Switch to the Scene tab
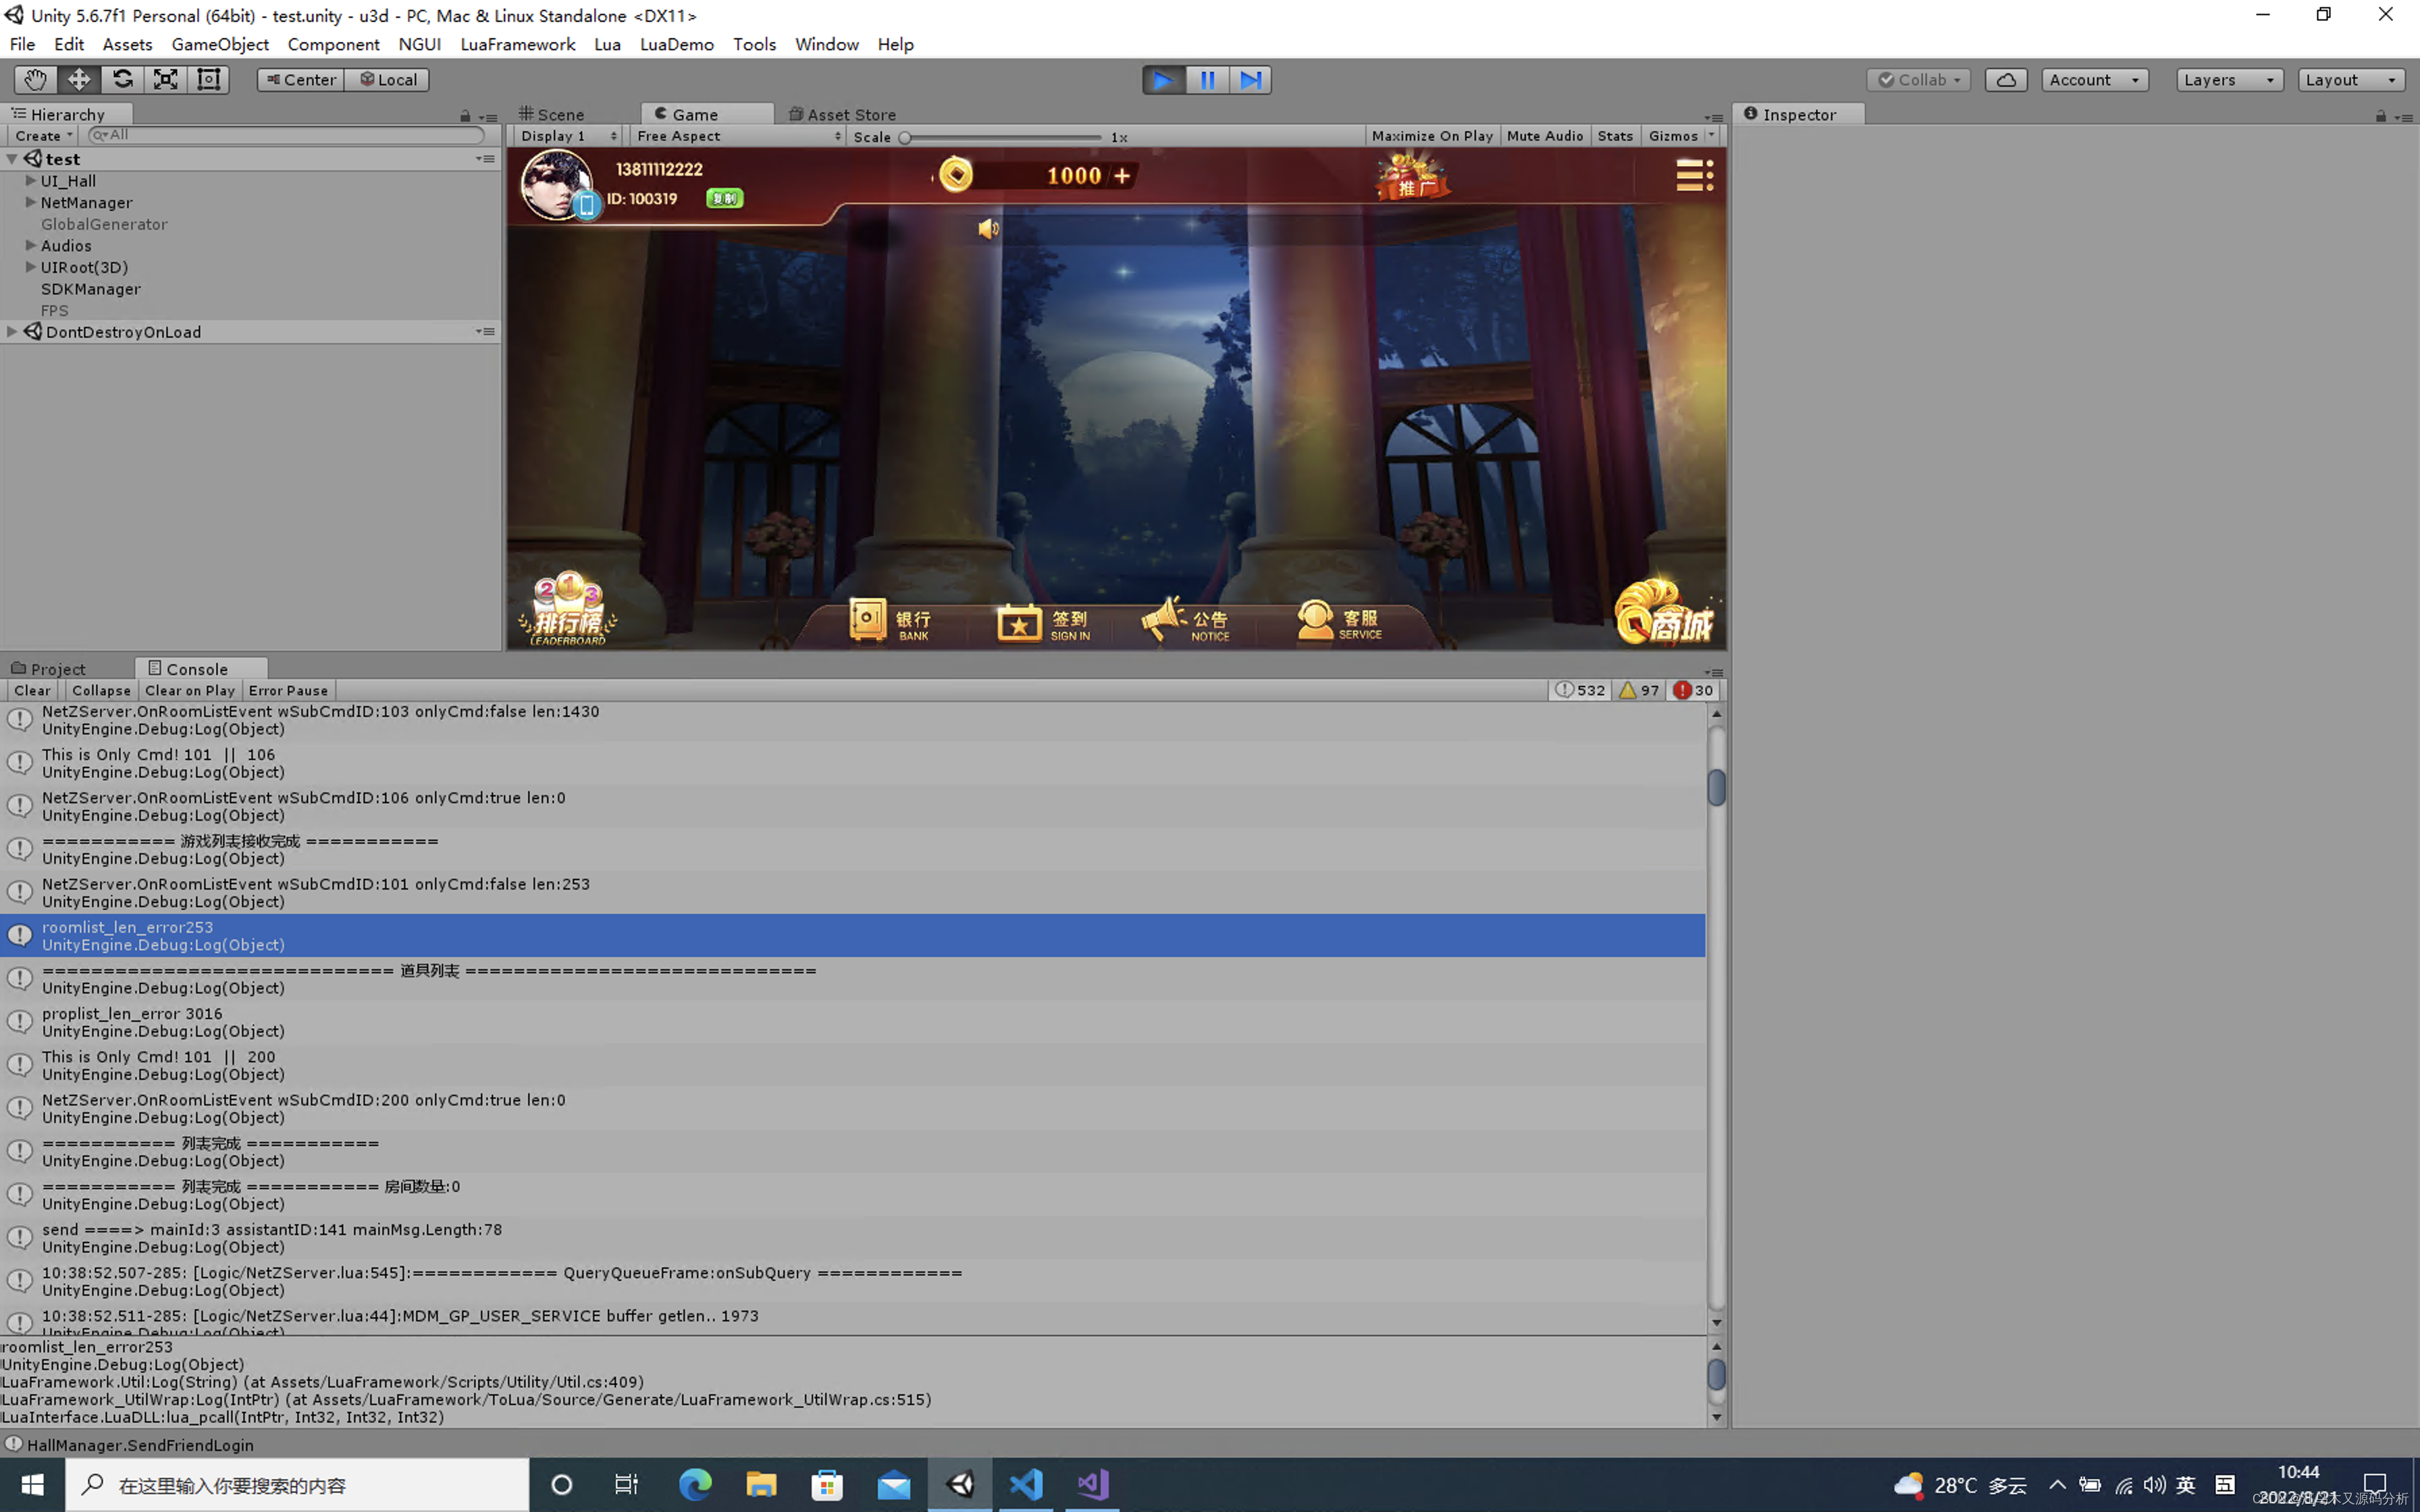2420x1512 pixels. [551, 114]
